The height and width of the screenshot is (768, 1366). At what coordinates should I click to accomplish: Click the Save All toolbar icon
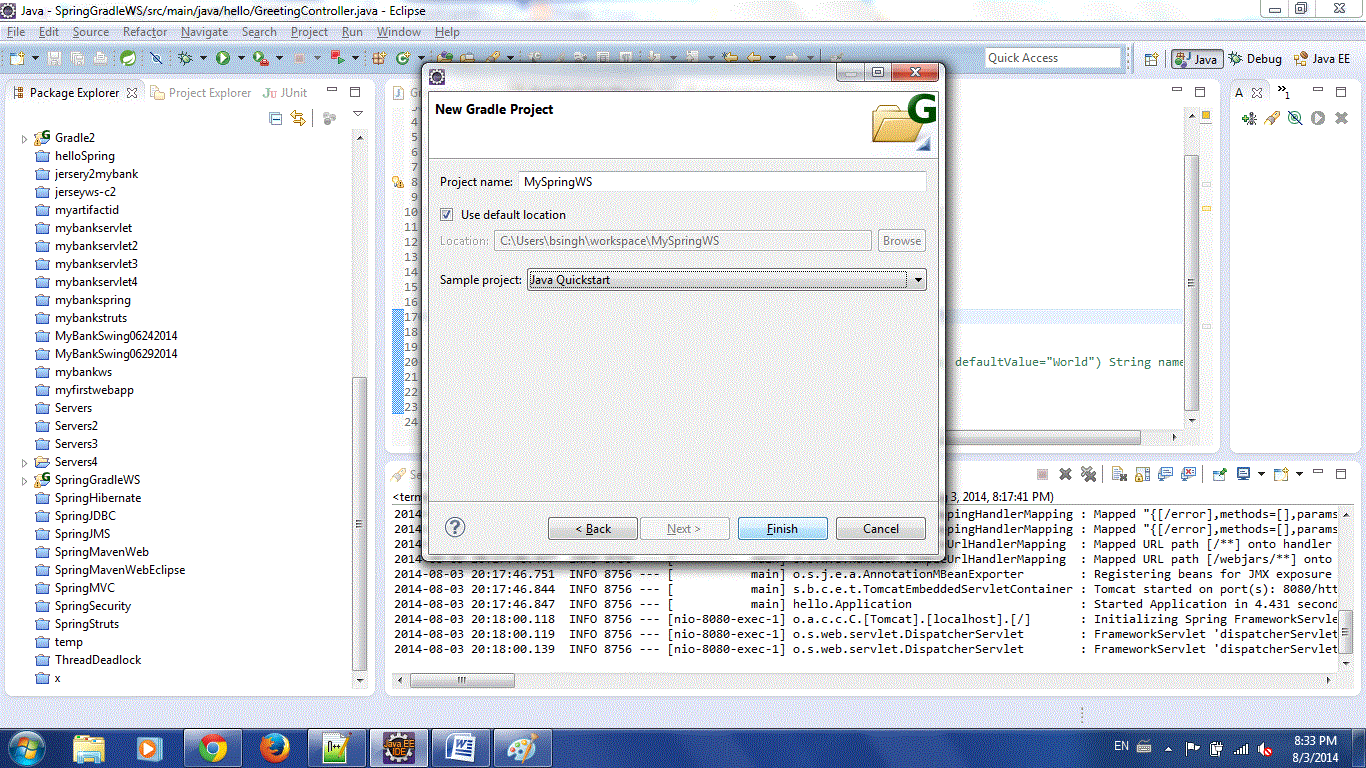[x=77, y=57]
